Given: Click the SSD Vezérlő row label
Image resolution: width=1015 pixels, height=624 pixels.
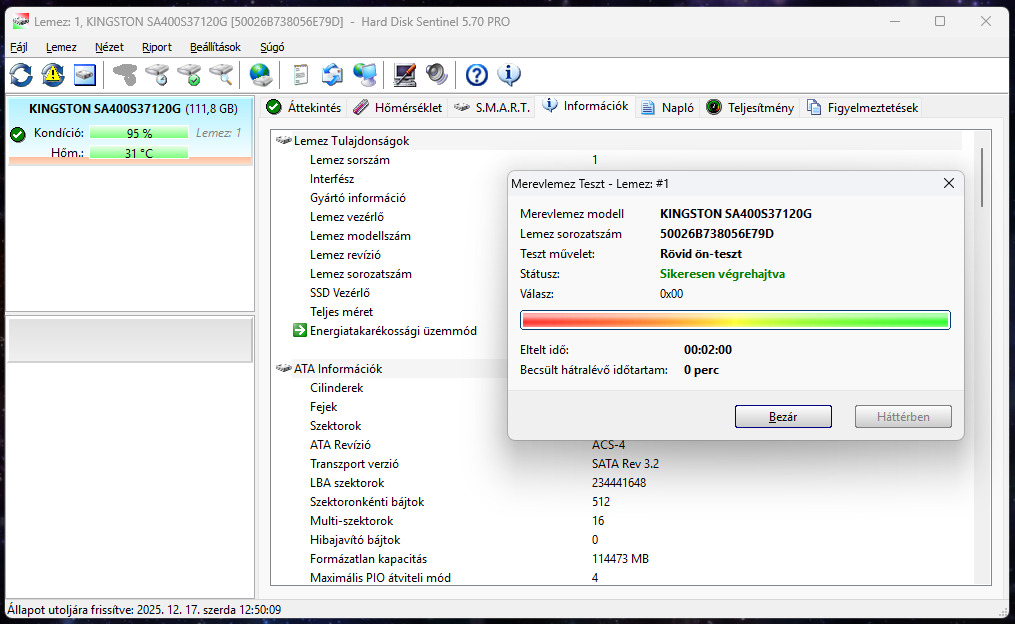Looking at the screenshot, I should (x=340, y=293).
